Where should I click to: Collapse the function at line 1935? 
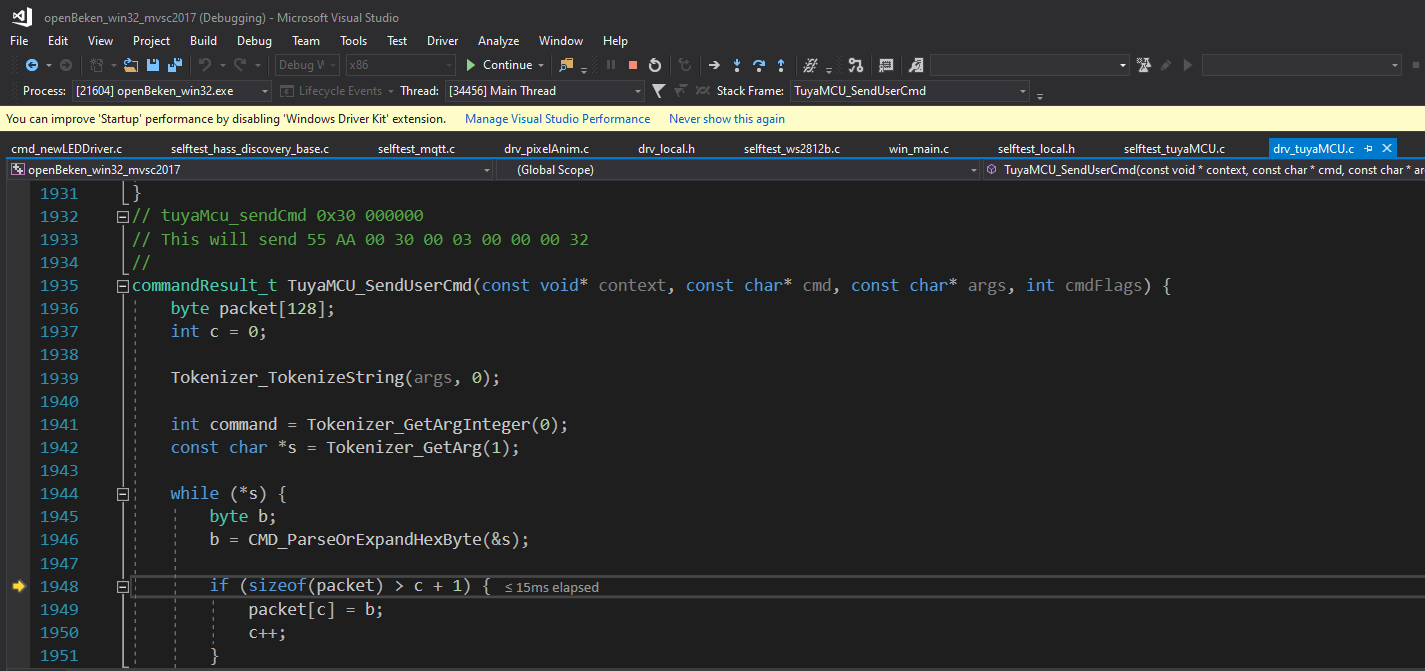pos(123,285)
